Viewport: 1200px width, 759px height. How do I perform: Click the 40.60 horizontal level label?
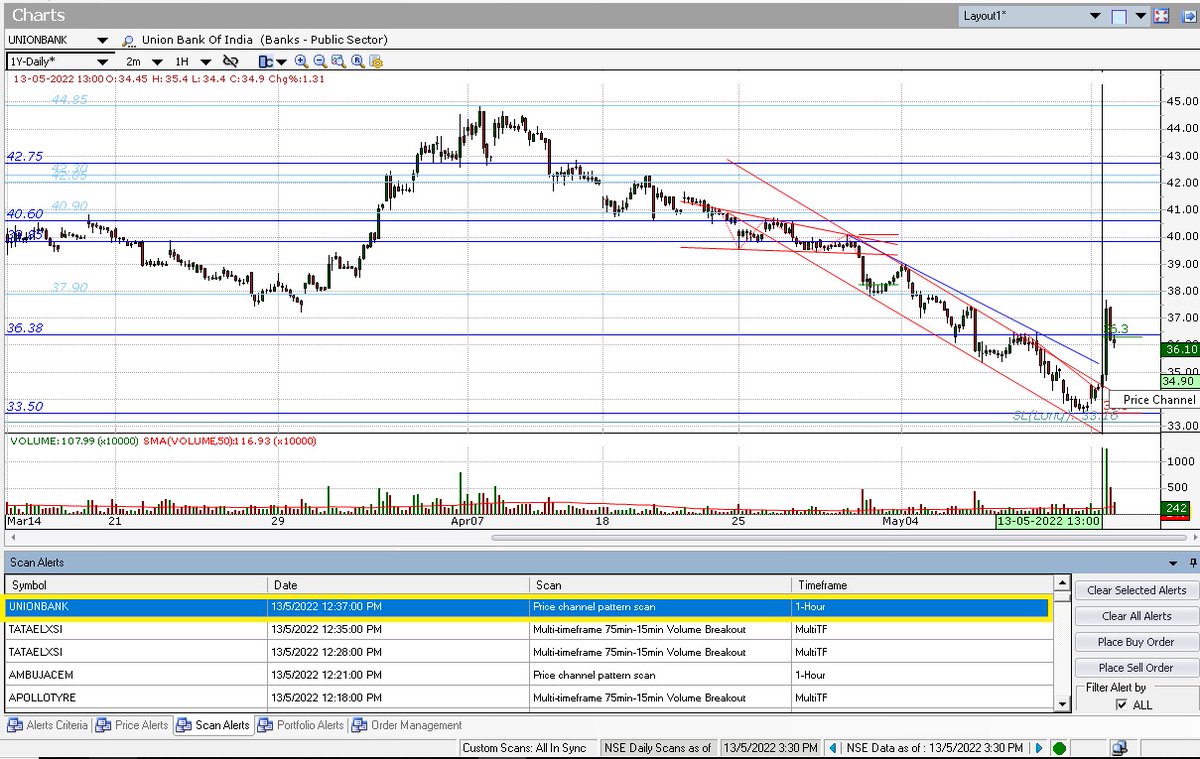point(24,213)
